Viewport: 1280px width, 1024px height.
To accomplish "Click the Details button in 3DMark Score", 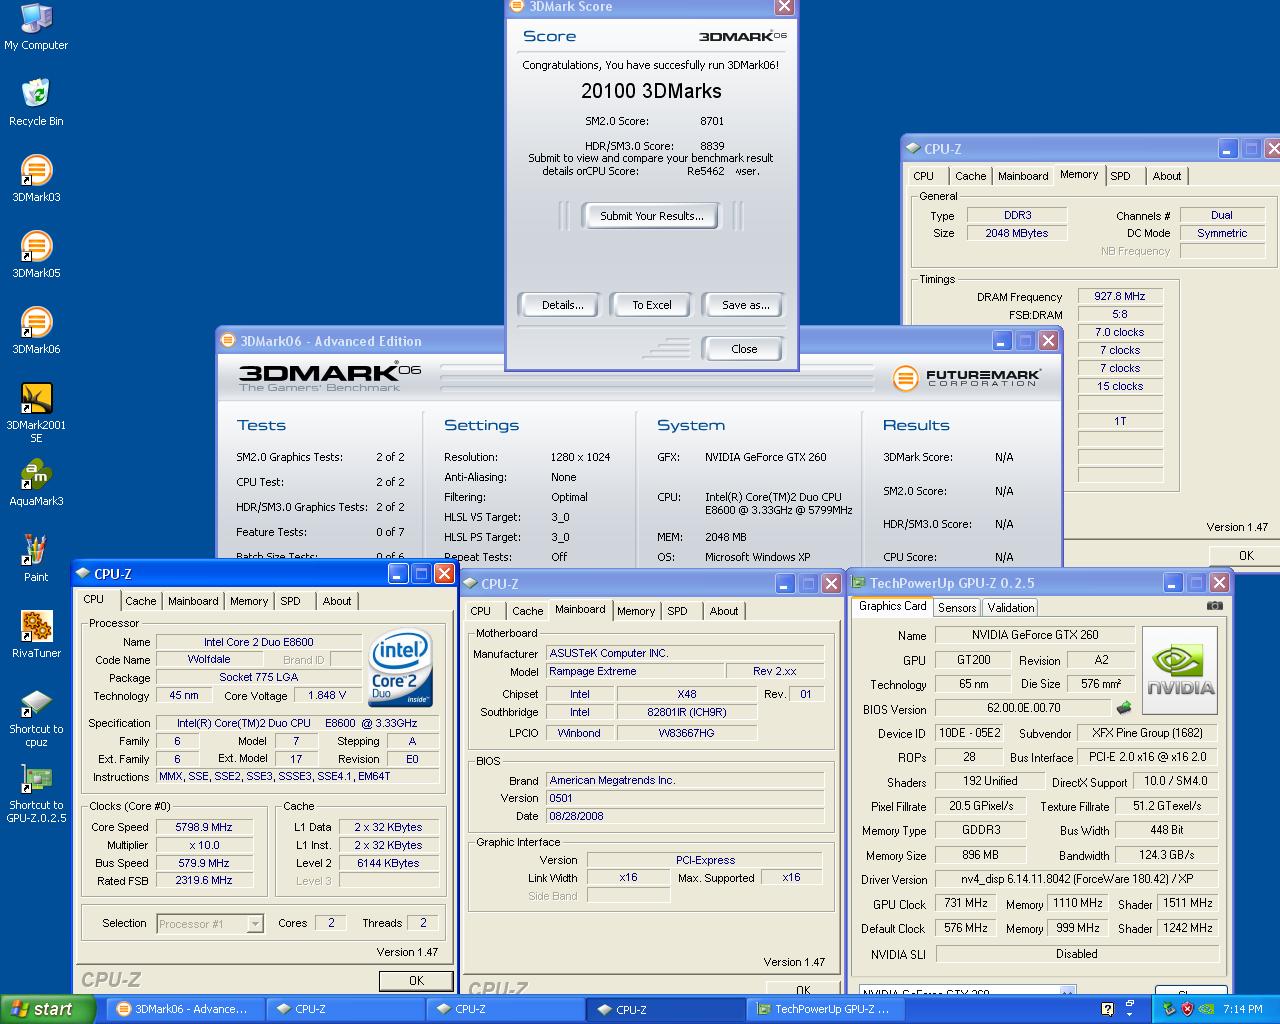I will point(562,305).
